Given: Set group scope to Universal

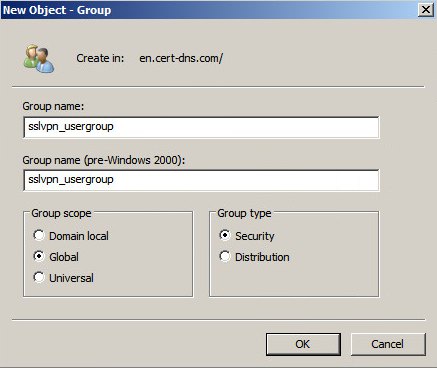Looking at the screenshot, I should pos(39,277).
